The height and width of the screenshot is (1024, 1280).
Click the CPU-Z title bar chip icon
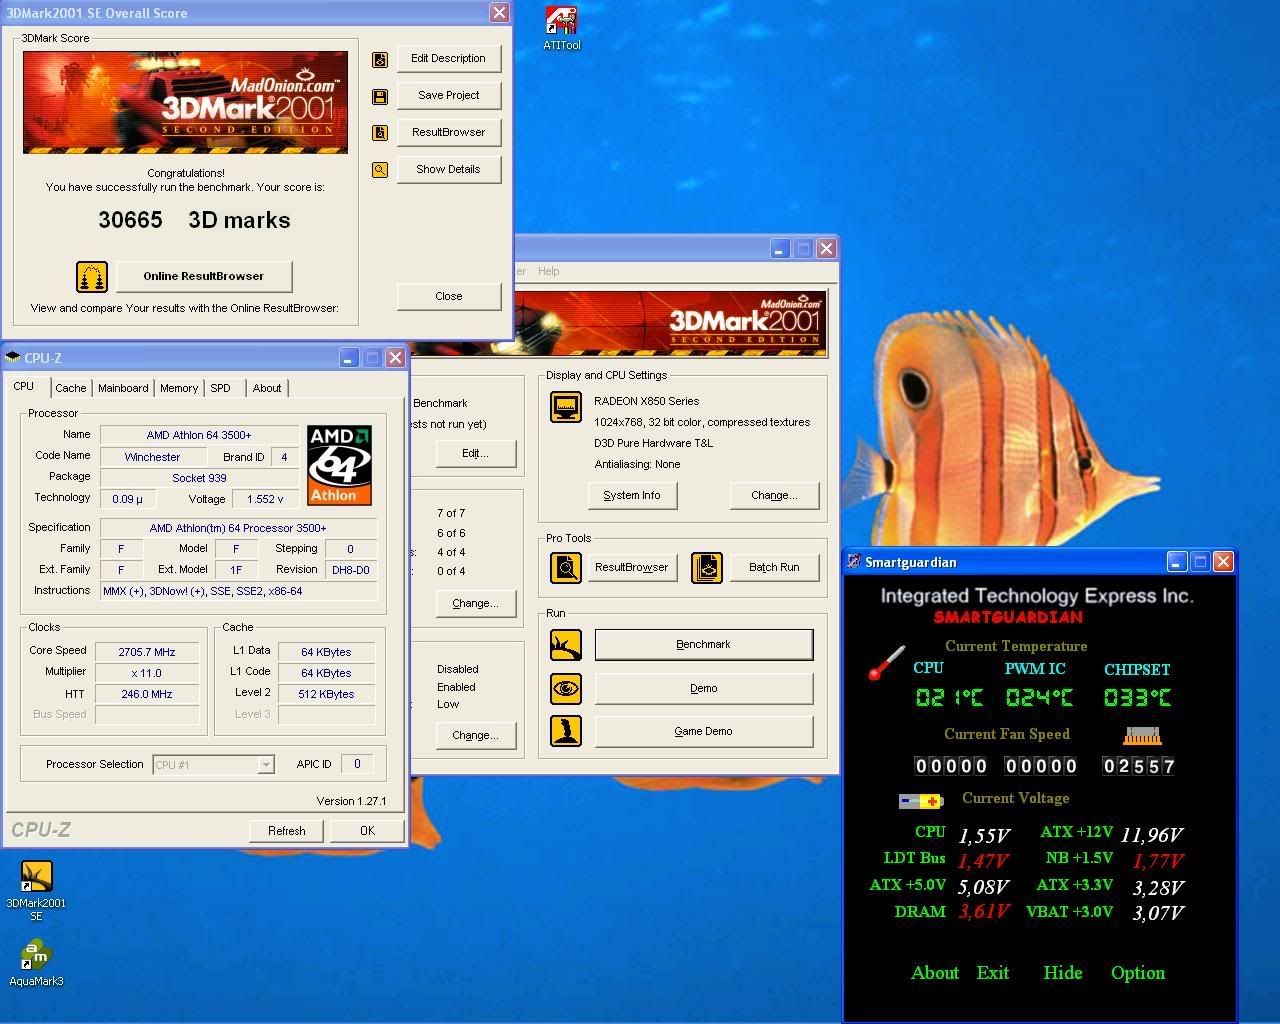(x=14, y=358)
